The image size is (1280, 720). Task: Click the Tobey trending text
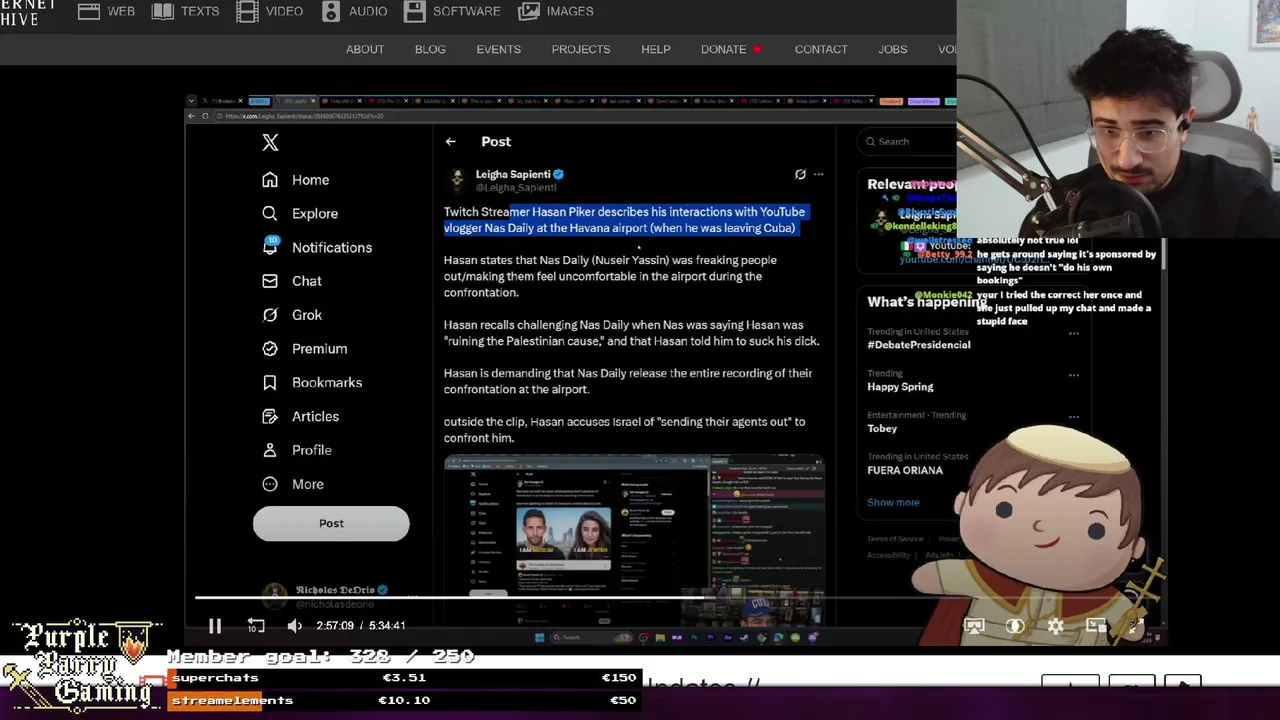[882, 429]
